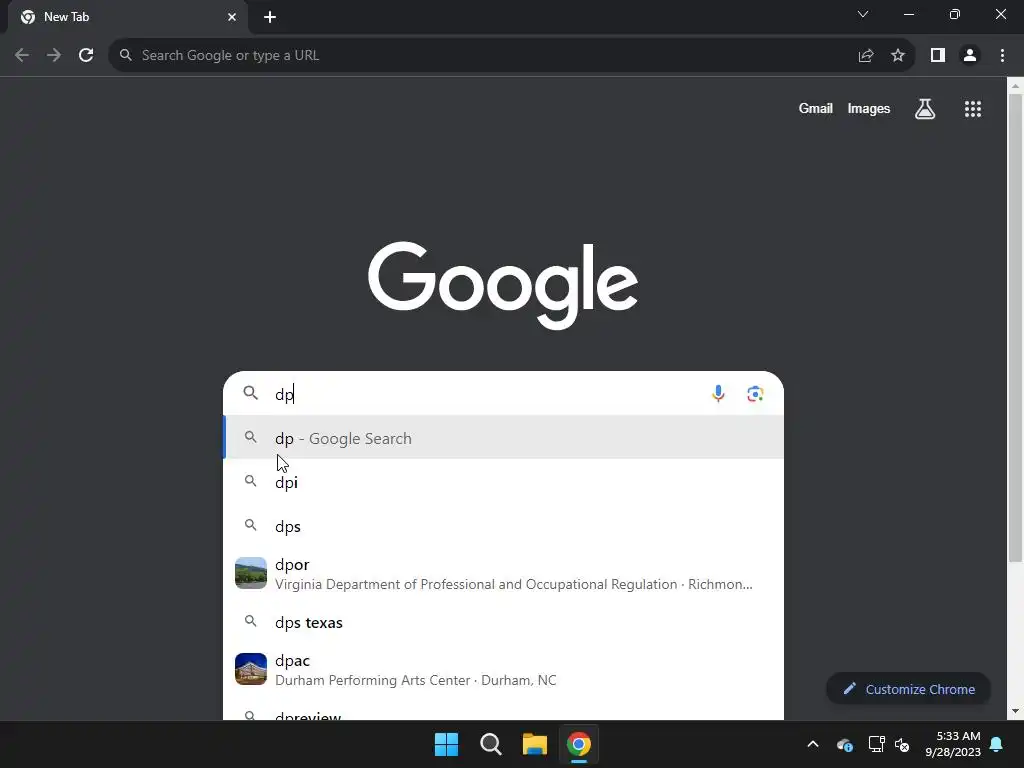Open Search Labs flask icon
This screenshot has width=1024, height=768.
(x=925, y=109)
